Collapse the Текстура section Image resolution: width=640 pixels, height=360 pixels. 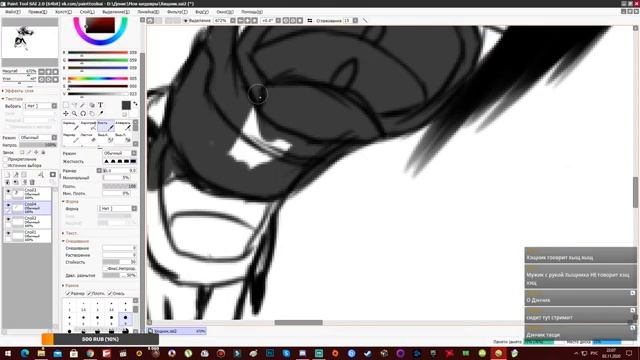coord(13,99)
